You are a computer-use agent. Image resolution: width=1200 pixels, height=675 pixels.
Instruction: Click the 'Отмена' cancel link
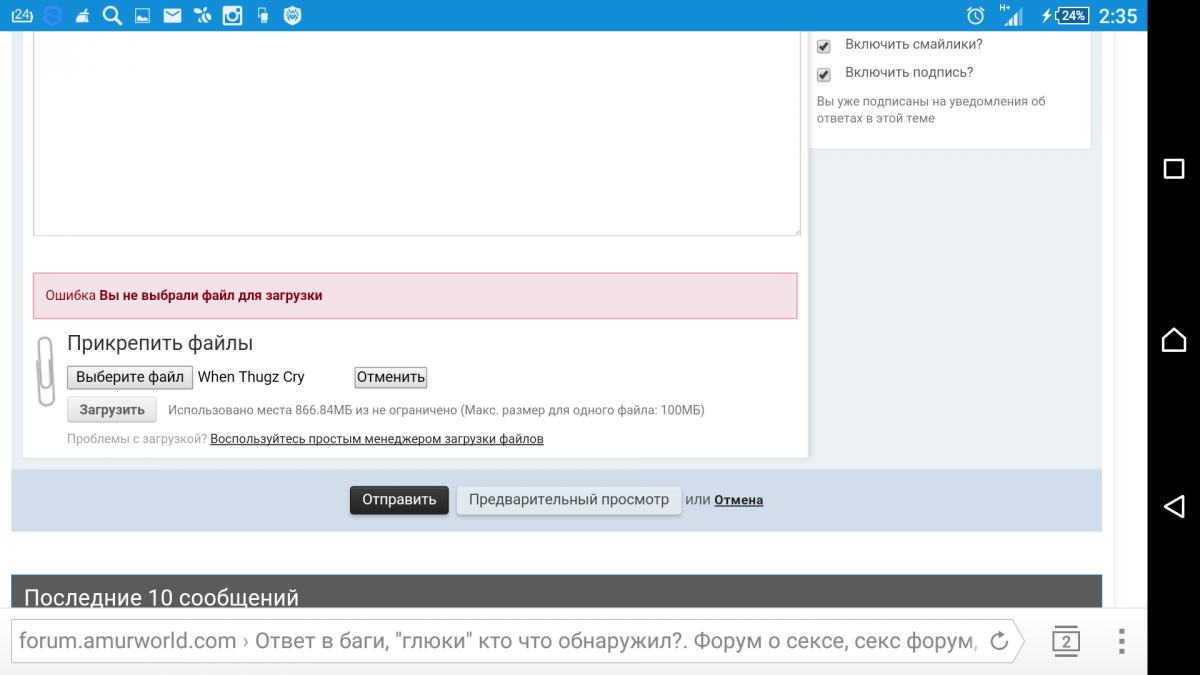coord(738,500)
